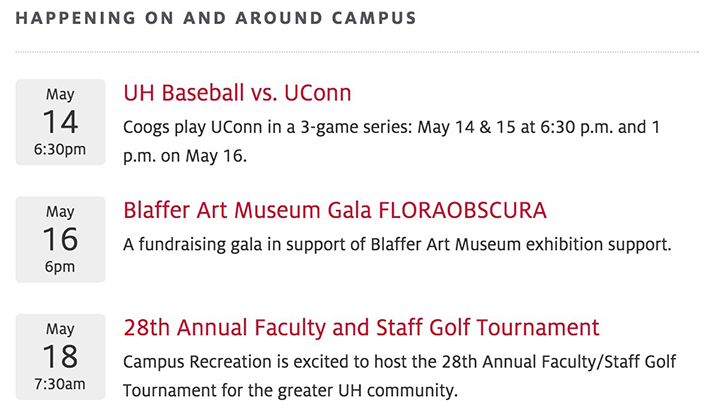Open the Blaffer Art Museum Gala FLORAOBSCURA link
Image resolution: width=706 pixels, height=415 pixels.
tap(334, 211)
